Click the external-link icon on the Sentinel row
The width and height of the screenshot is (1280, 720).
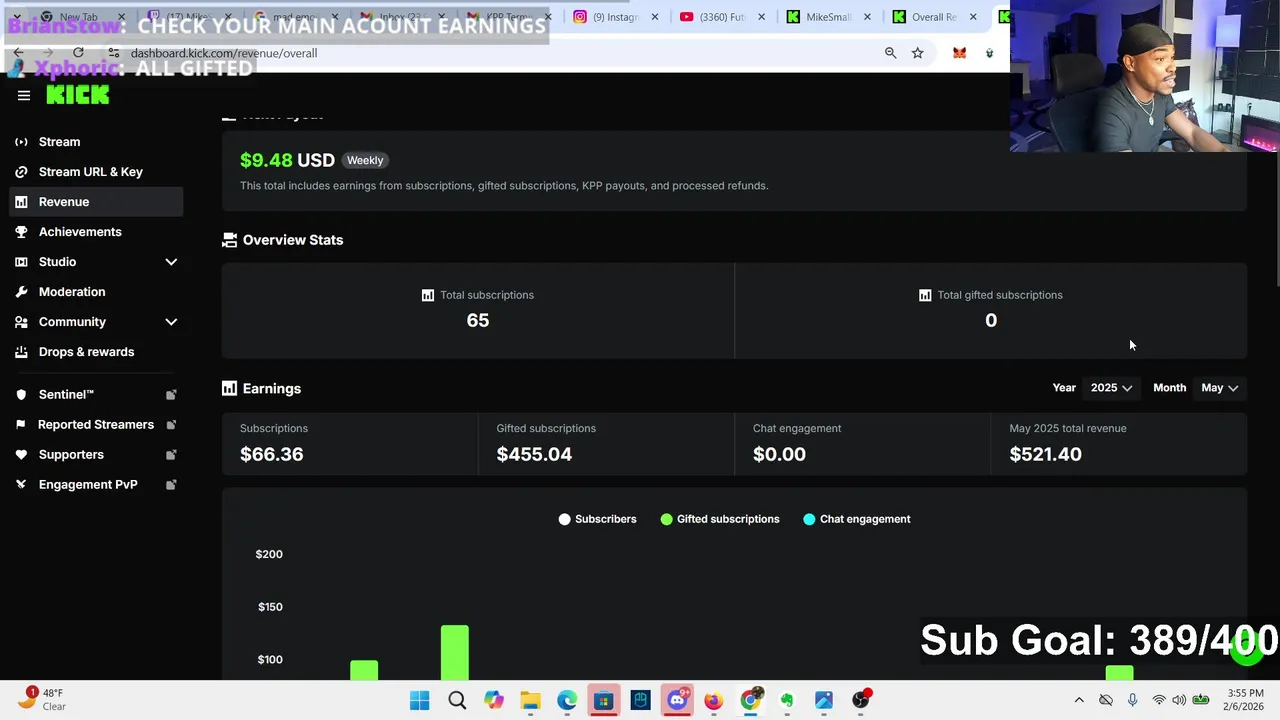coord(171,395)
